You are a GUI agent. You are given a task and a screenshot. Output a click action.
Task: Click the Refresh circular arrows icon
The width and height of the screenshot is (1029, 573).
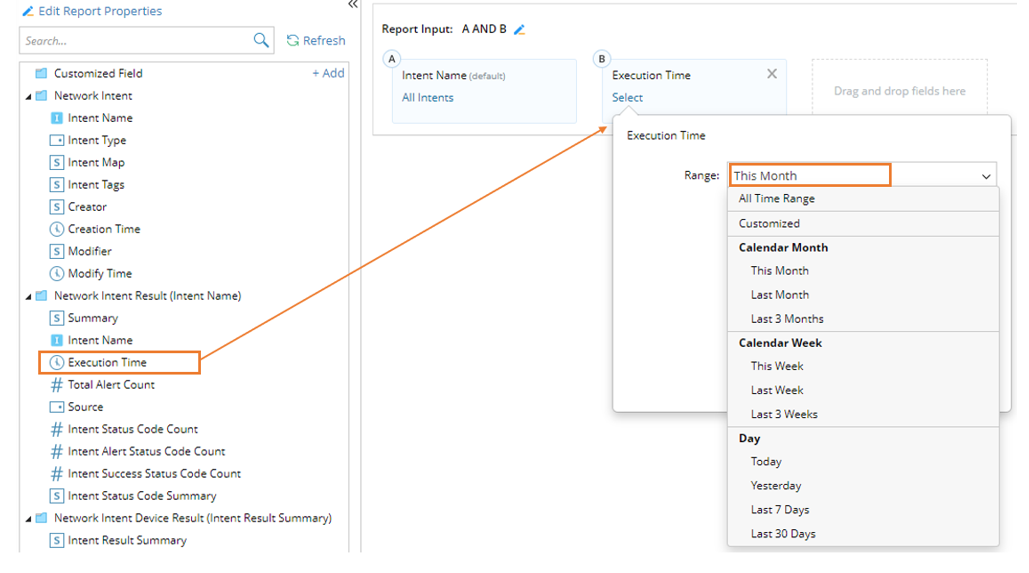pyautogui.click(x=293, y=41)
